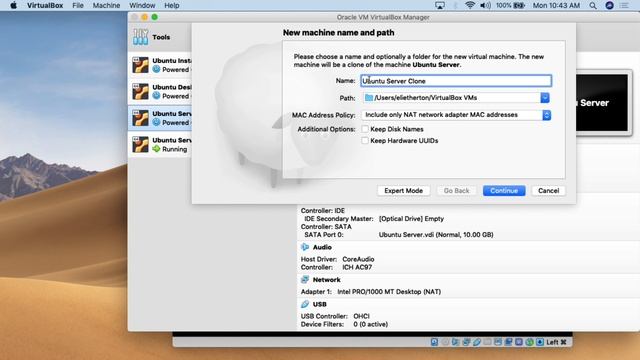Click the USB section icon

pyautogui.click(x=305, y=304)
